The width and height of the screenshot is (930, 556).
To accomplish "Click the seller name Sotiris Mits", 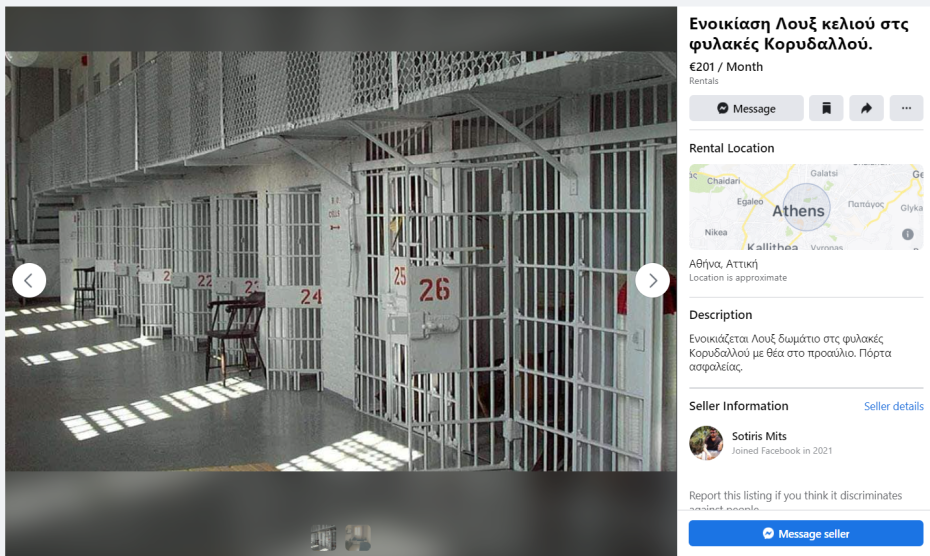I will [x=759, y=436].
